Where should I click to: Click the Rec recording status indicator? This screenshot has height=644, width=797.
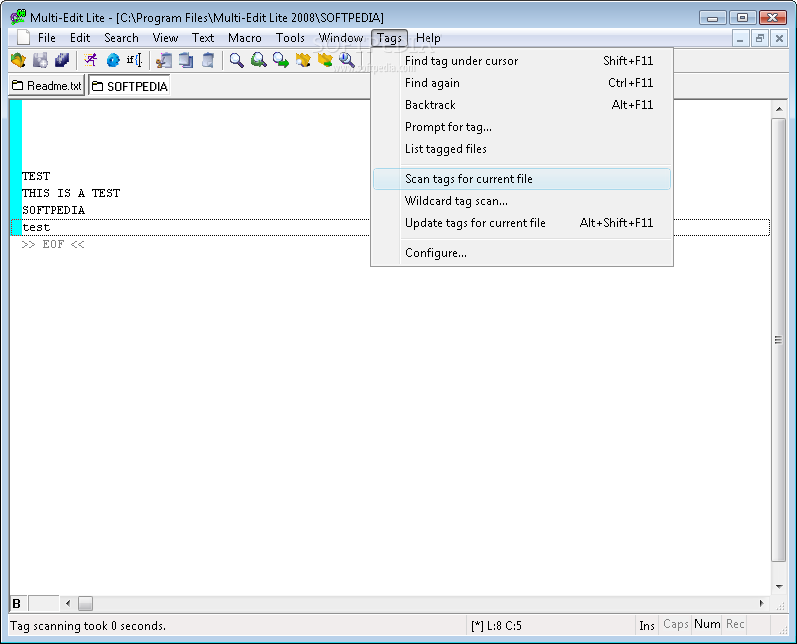point(735,624)
